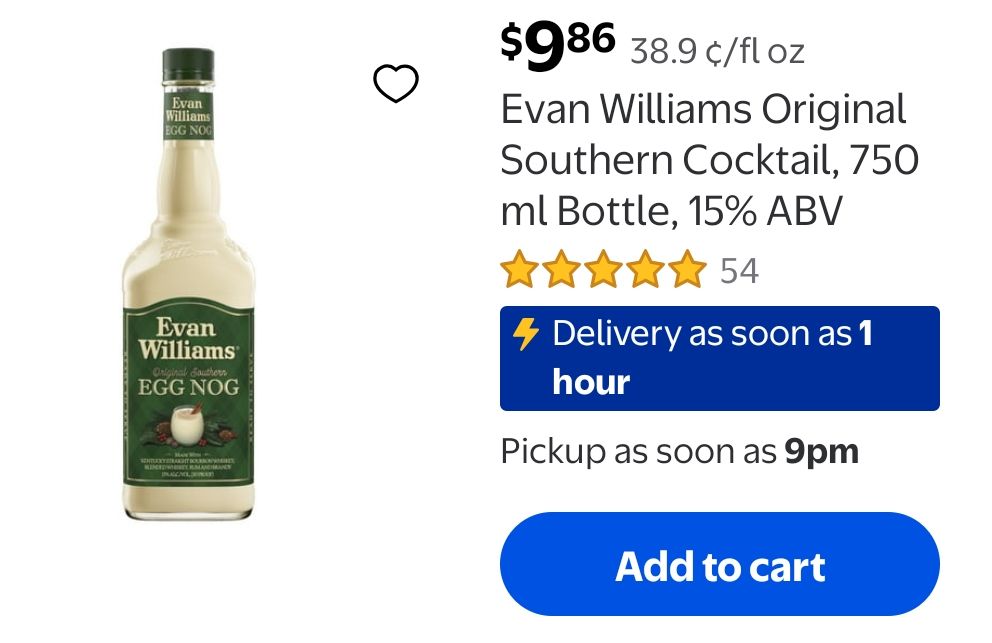Viewport: 992px width, 643px height.
Task: Click the green bottle cap
Action: tap(188, 65)
